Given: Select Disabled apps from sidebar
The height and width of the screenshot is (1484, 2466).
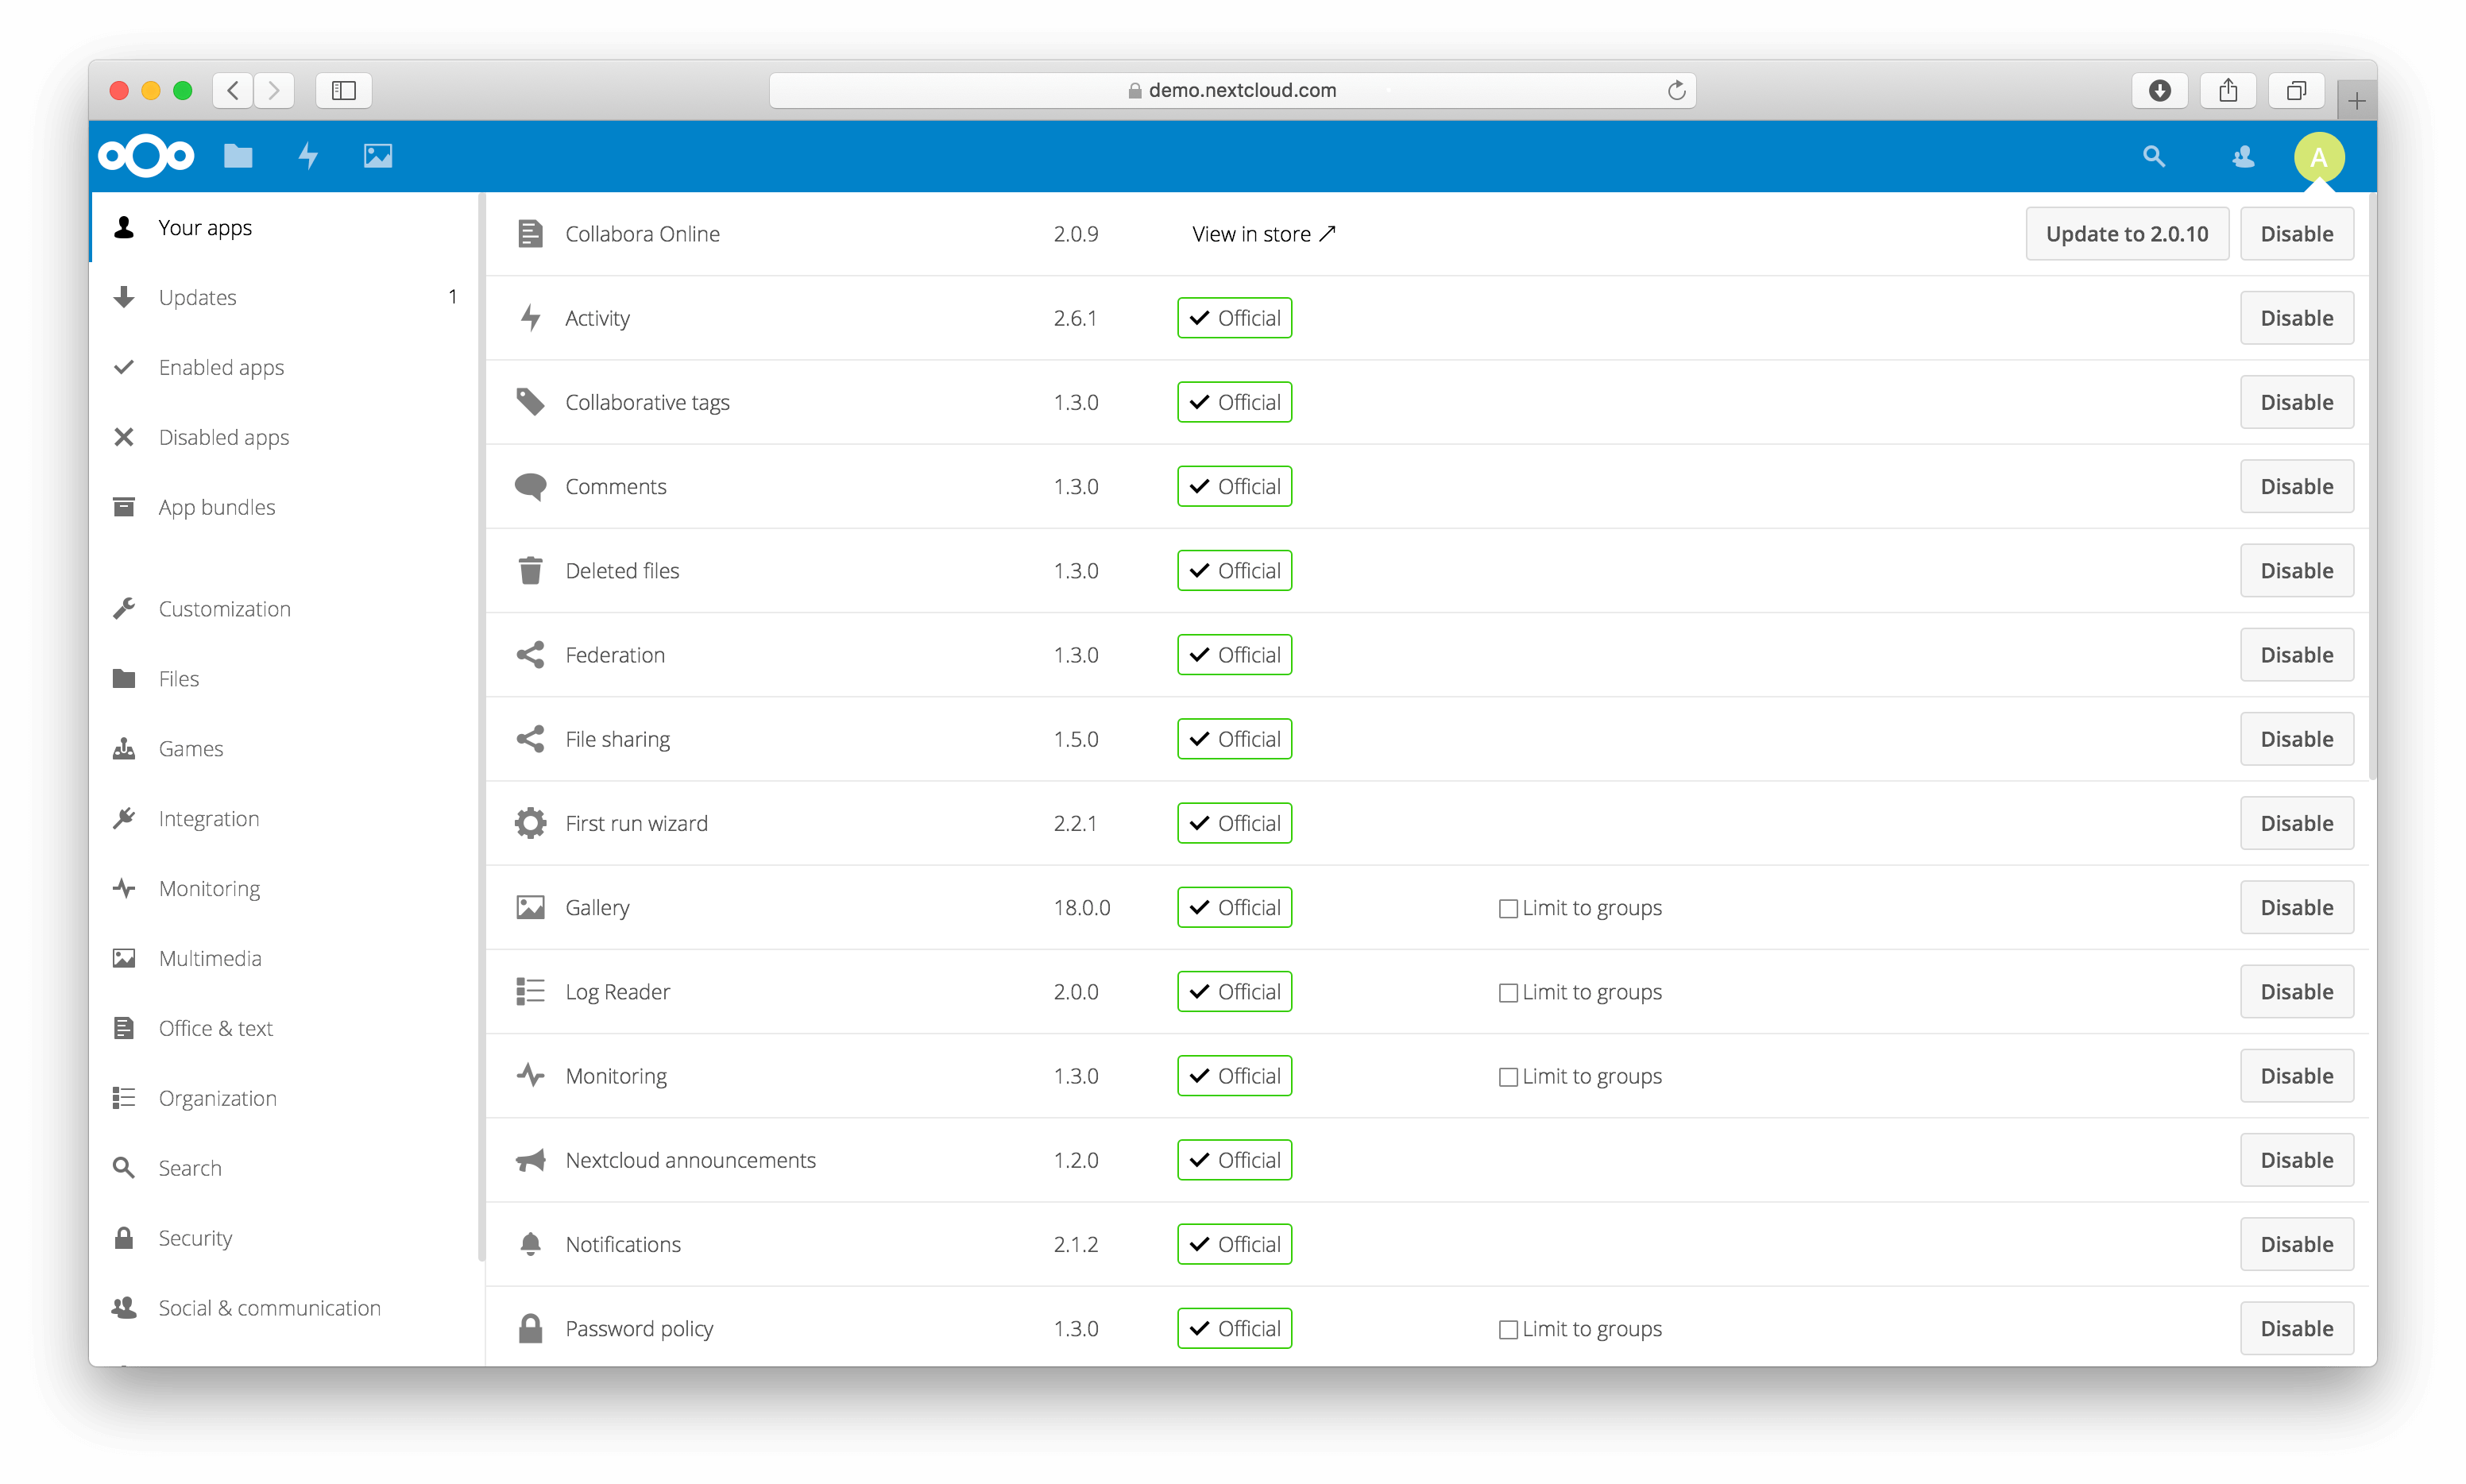Looking at the screenshot, I should [x=226, y=437].
